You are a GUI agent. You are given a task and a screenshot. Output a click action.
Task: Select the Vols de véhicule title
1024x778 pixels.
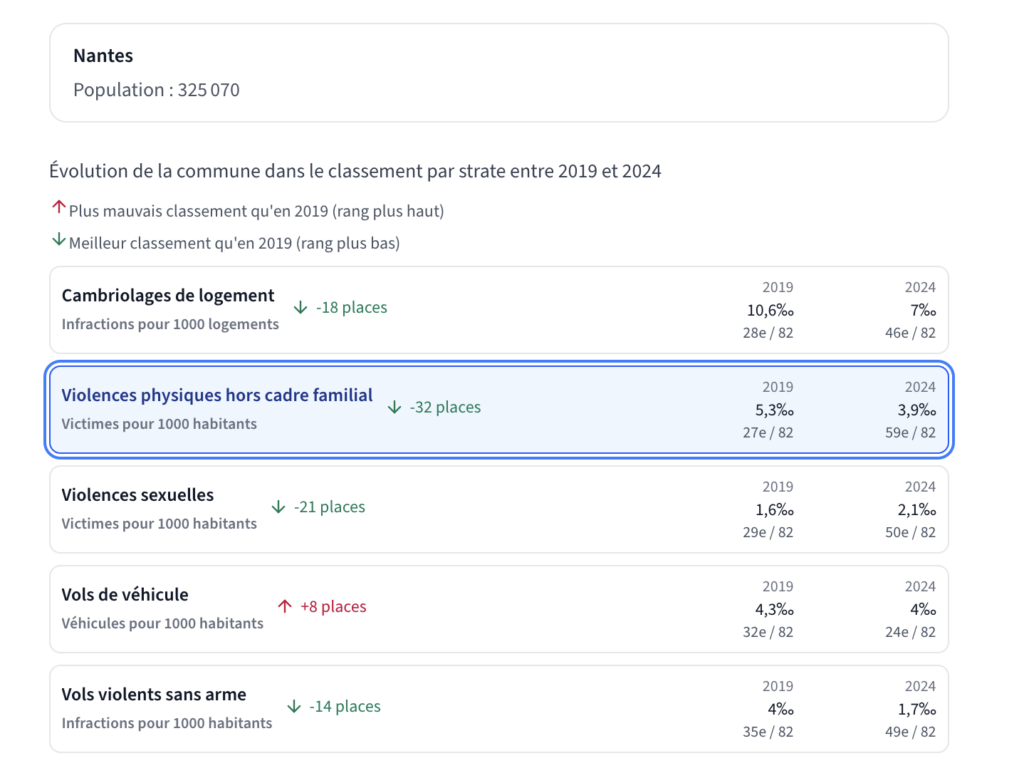pos(125,595)
